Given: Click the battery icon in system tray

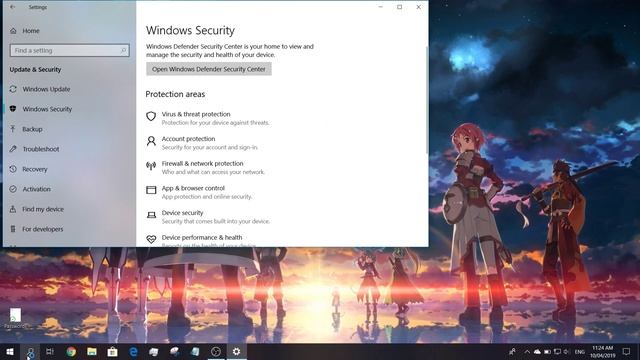Looking at the screenshot, I should click(x=547, y=351).
